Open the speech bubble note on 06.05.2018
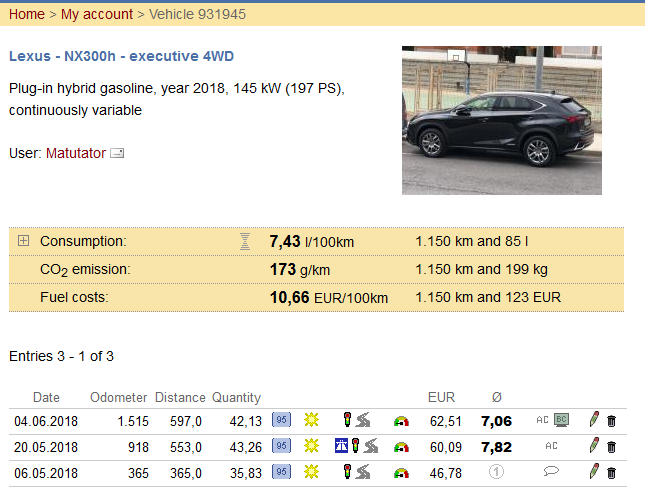Image resolution: width=645 pixels, height=498 pixels. pyautogui.click(x=551, y=471)
